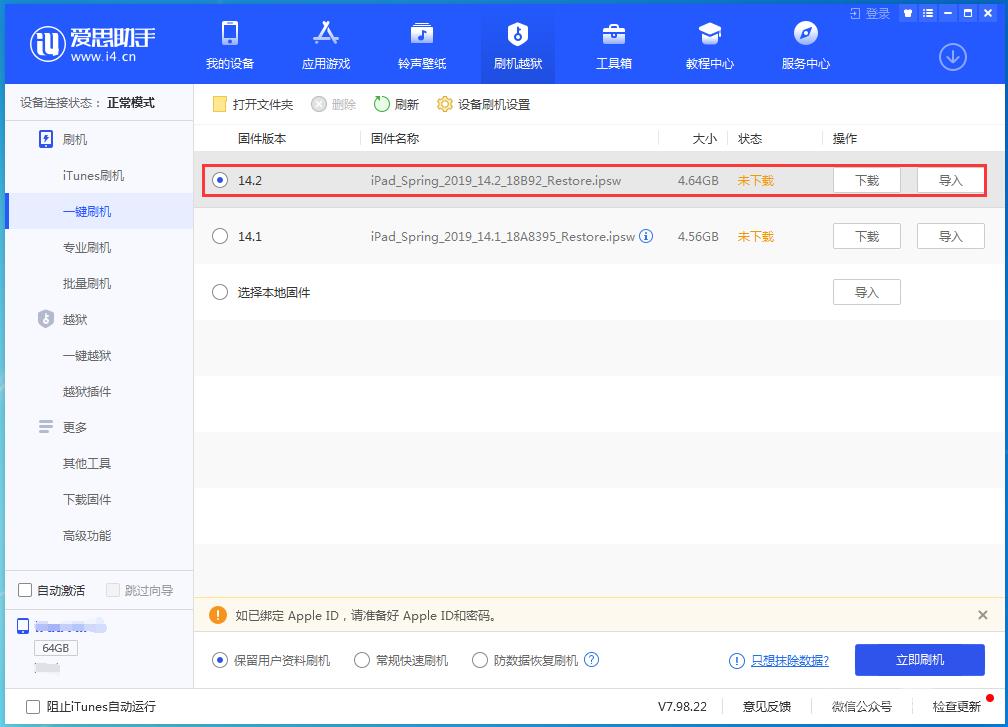Switch to the 工具箱 tab
This screenshot has width=1008, height=727.
point(613,44)
